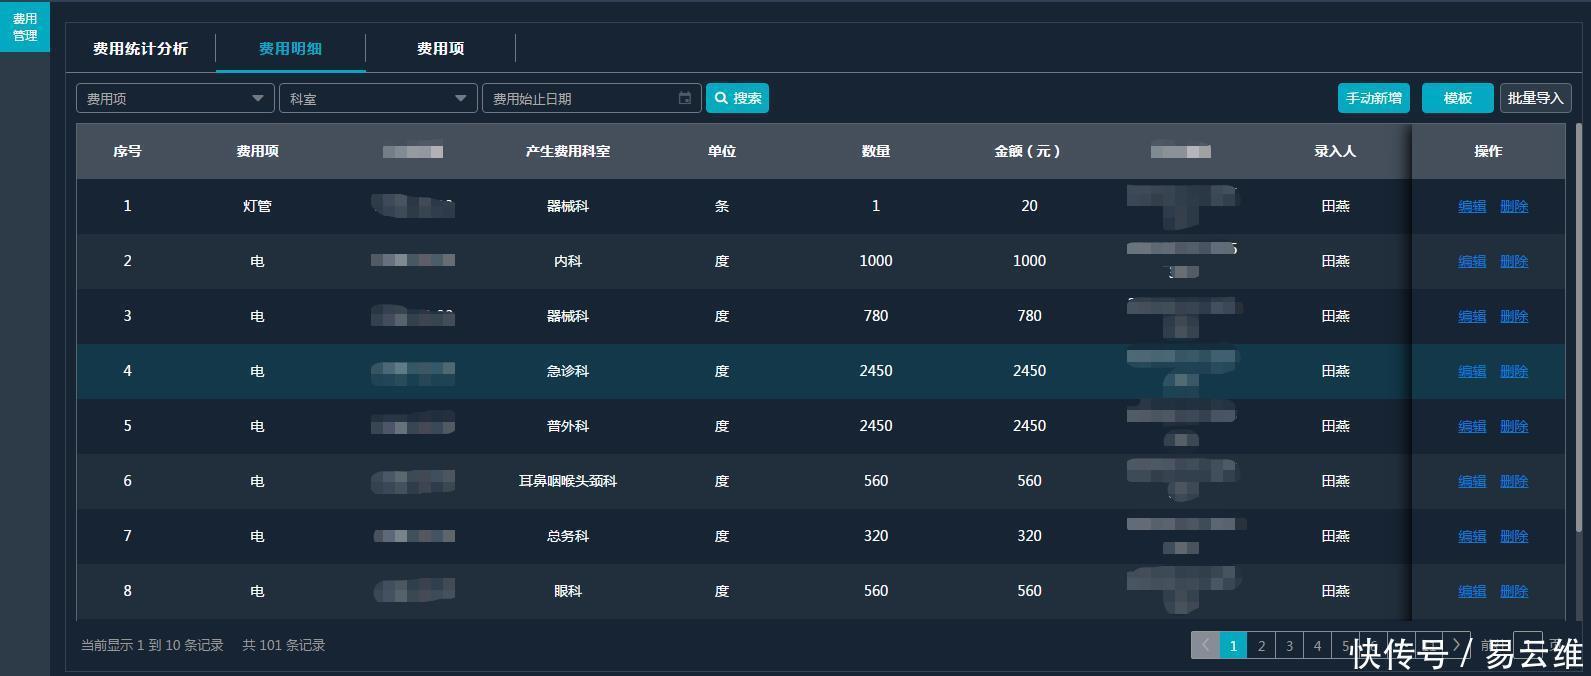Edit row 8 眼科 record
This screenshot has width=1591, height=676.
coord(1472,591)
